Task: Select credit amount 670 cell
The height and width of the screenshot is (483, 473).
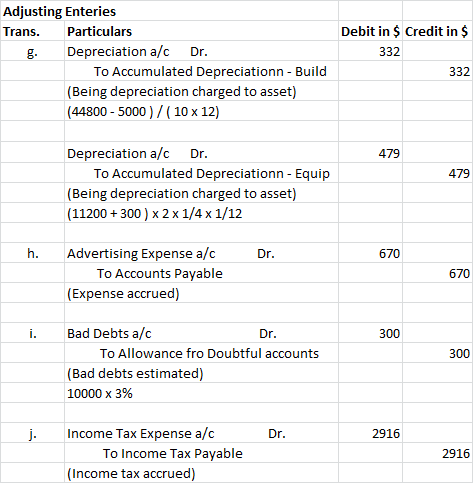Action: pos(437,273)
